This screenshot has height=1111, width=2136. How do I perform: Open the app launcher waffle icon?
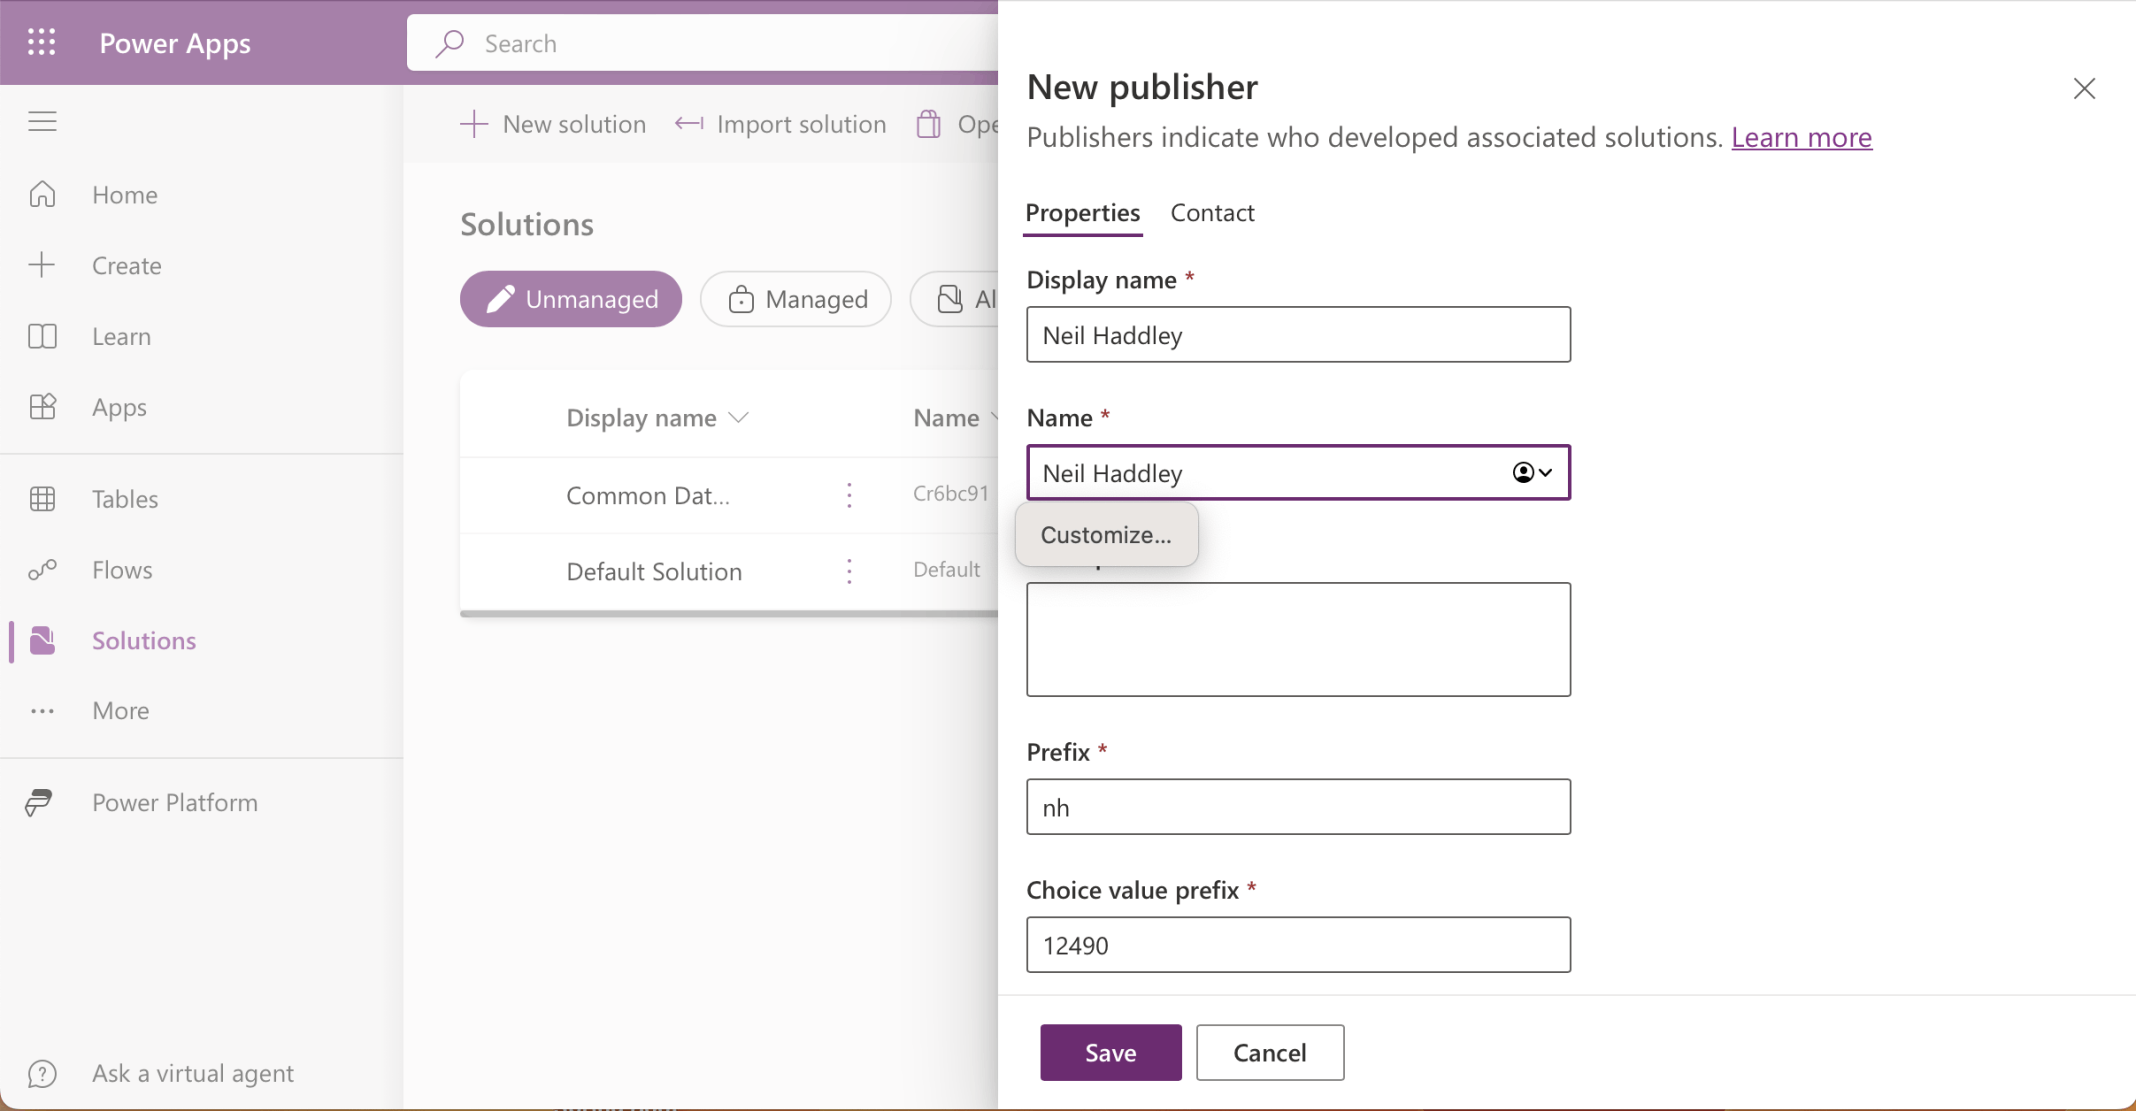coord(42,42)
